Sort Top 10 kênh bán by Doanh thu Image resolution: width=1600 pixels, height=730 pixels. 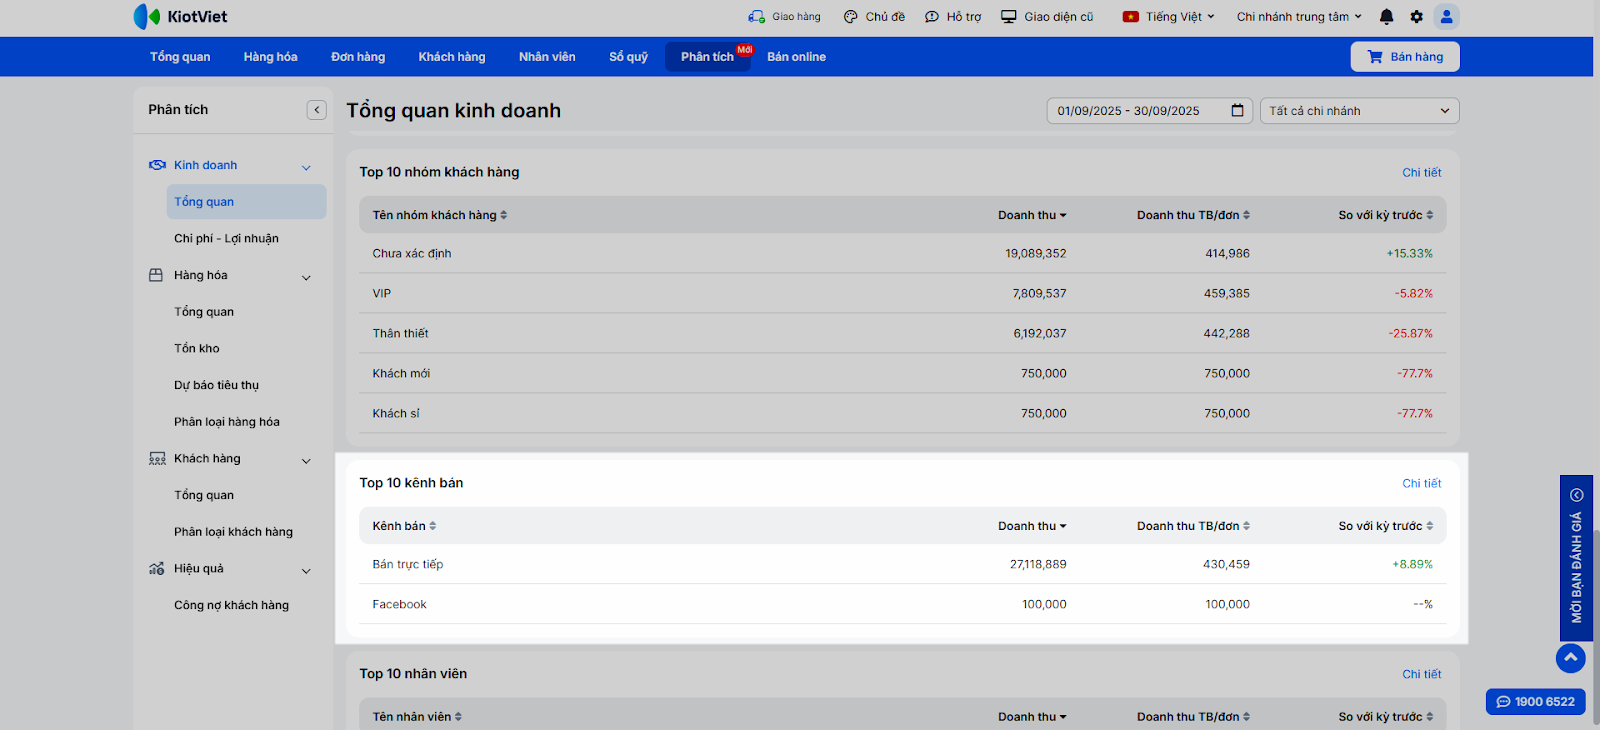(x=1032, y=526)
